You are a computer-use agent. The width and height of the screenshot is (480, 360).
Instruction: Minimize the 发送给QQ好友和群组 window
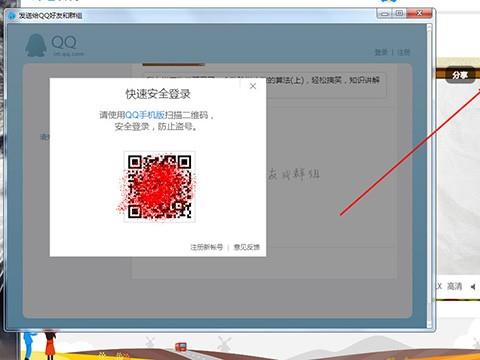(384, 14)
